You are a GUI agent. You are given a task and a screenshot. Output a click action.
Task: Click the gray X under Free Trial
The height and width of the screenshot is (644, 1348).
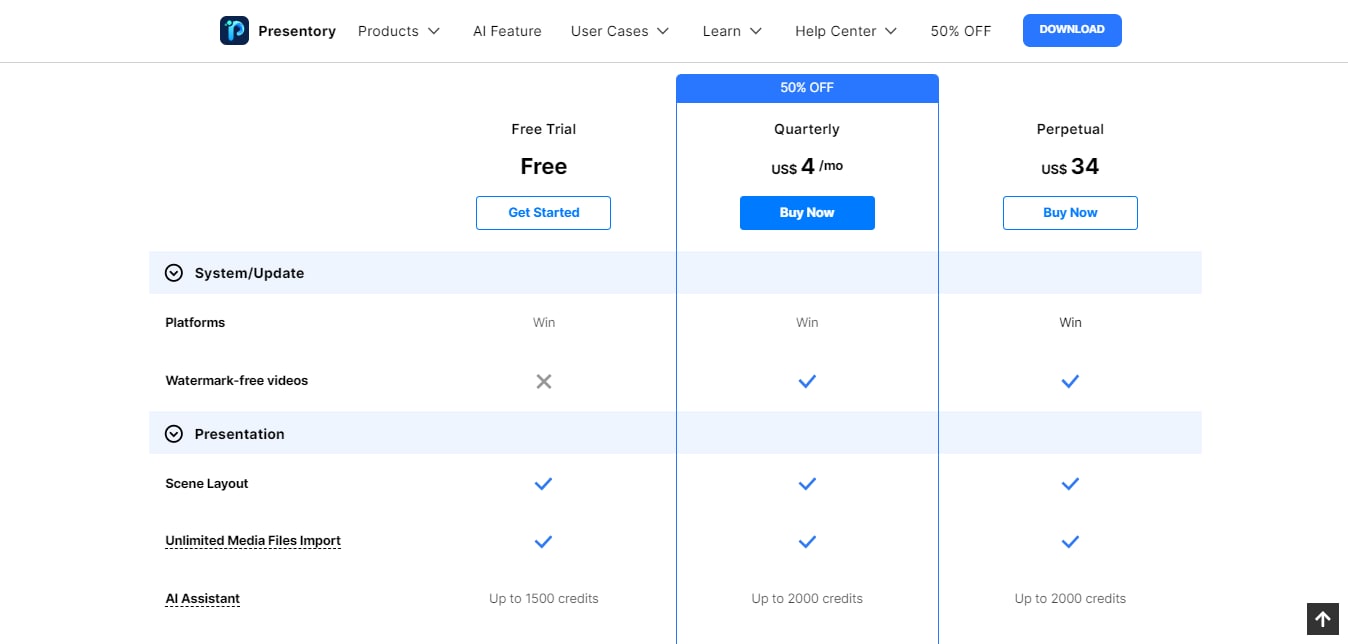[543, 381]
